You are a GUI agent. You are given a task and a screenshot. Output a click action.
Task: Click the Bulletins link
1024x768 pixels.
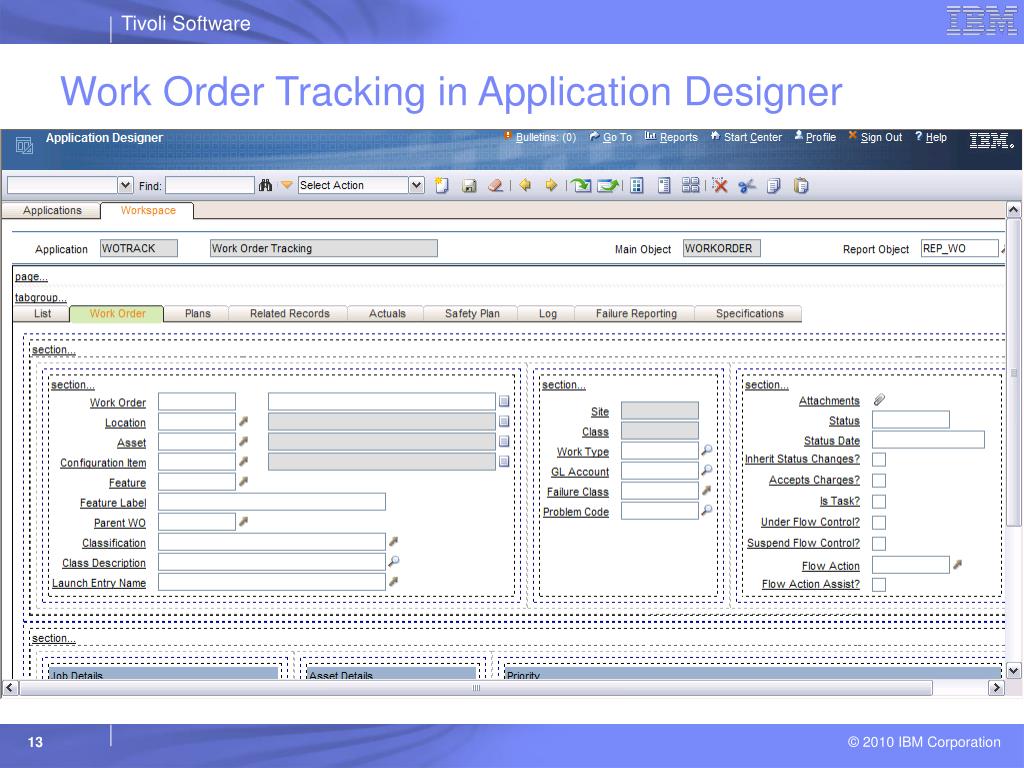coord(545,137)
